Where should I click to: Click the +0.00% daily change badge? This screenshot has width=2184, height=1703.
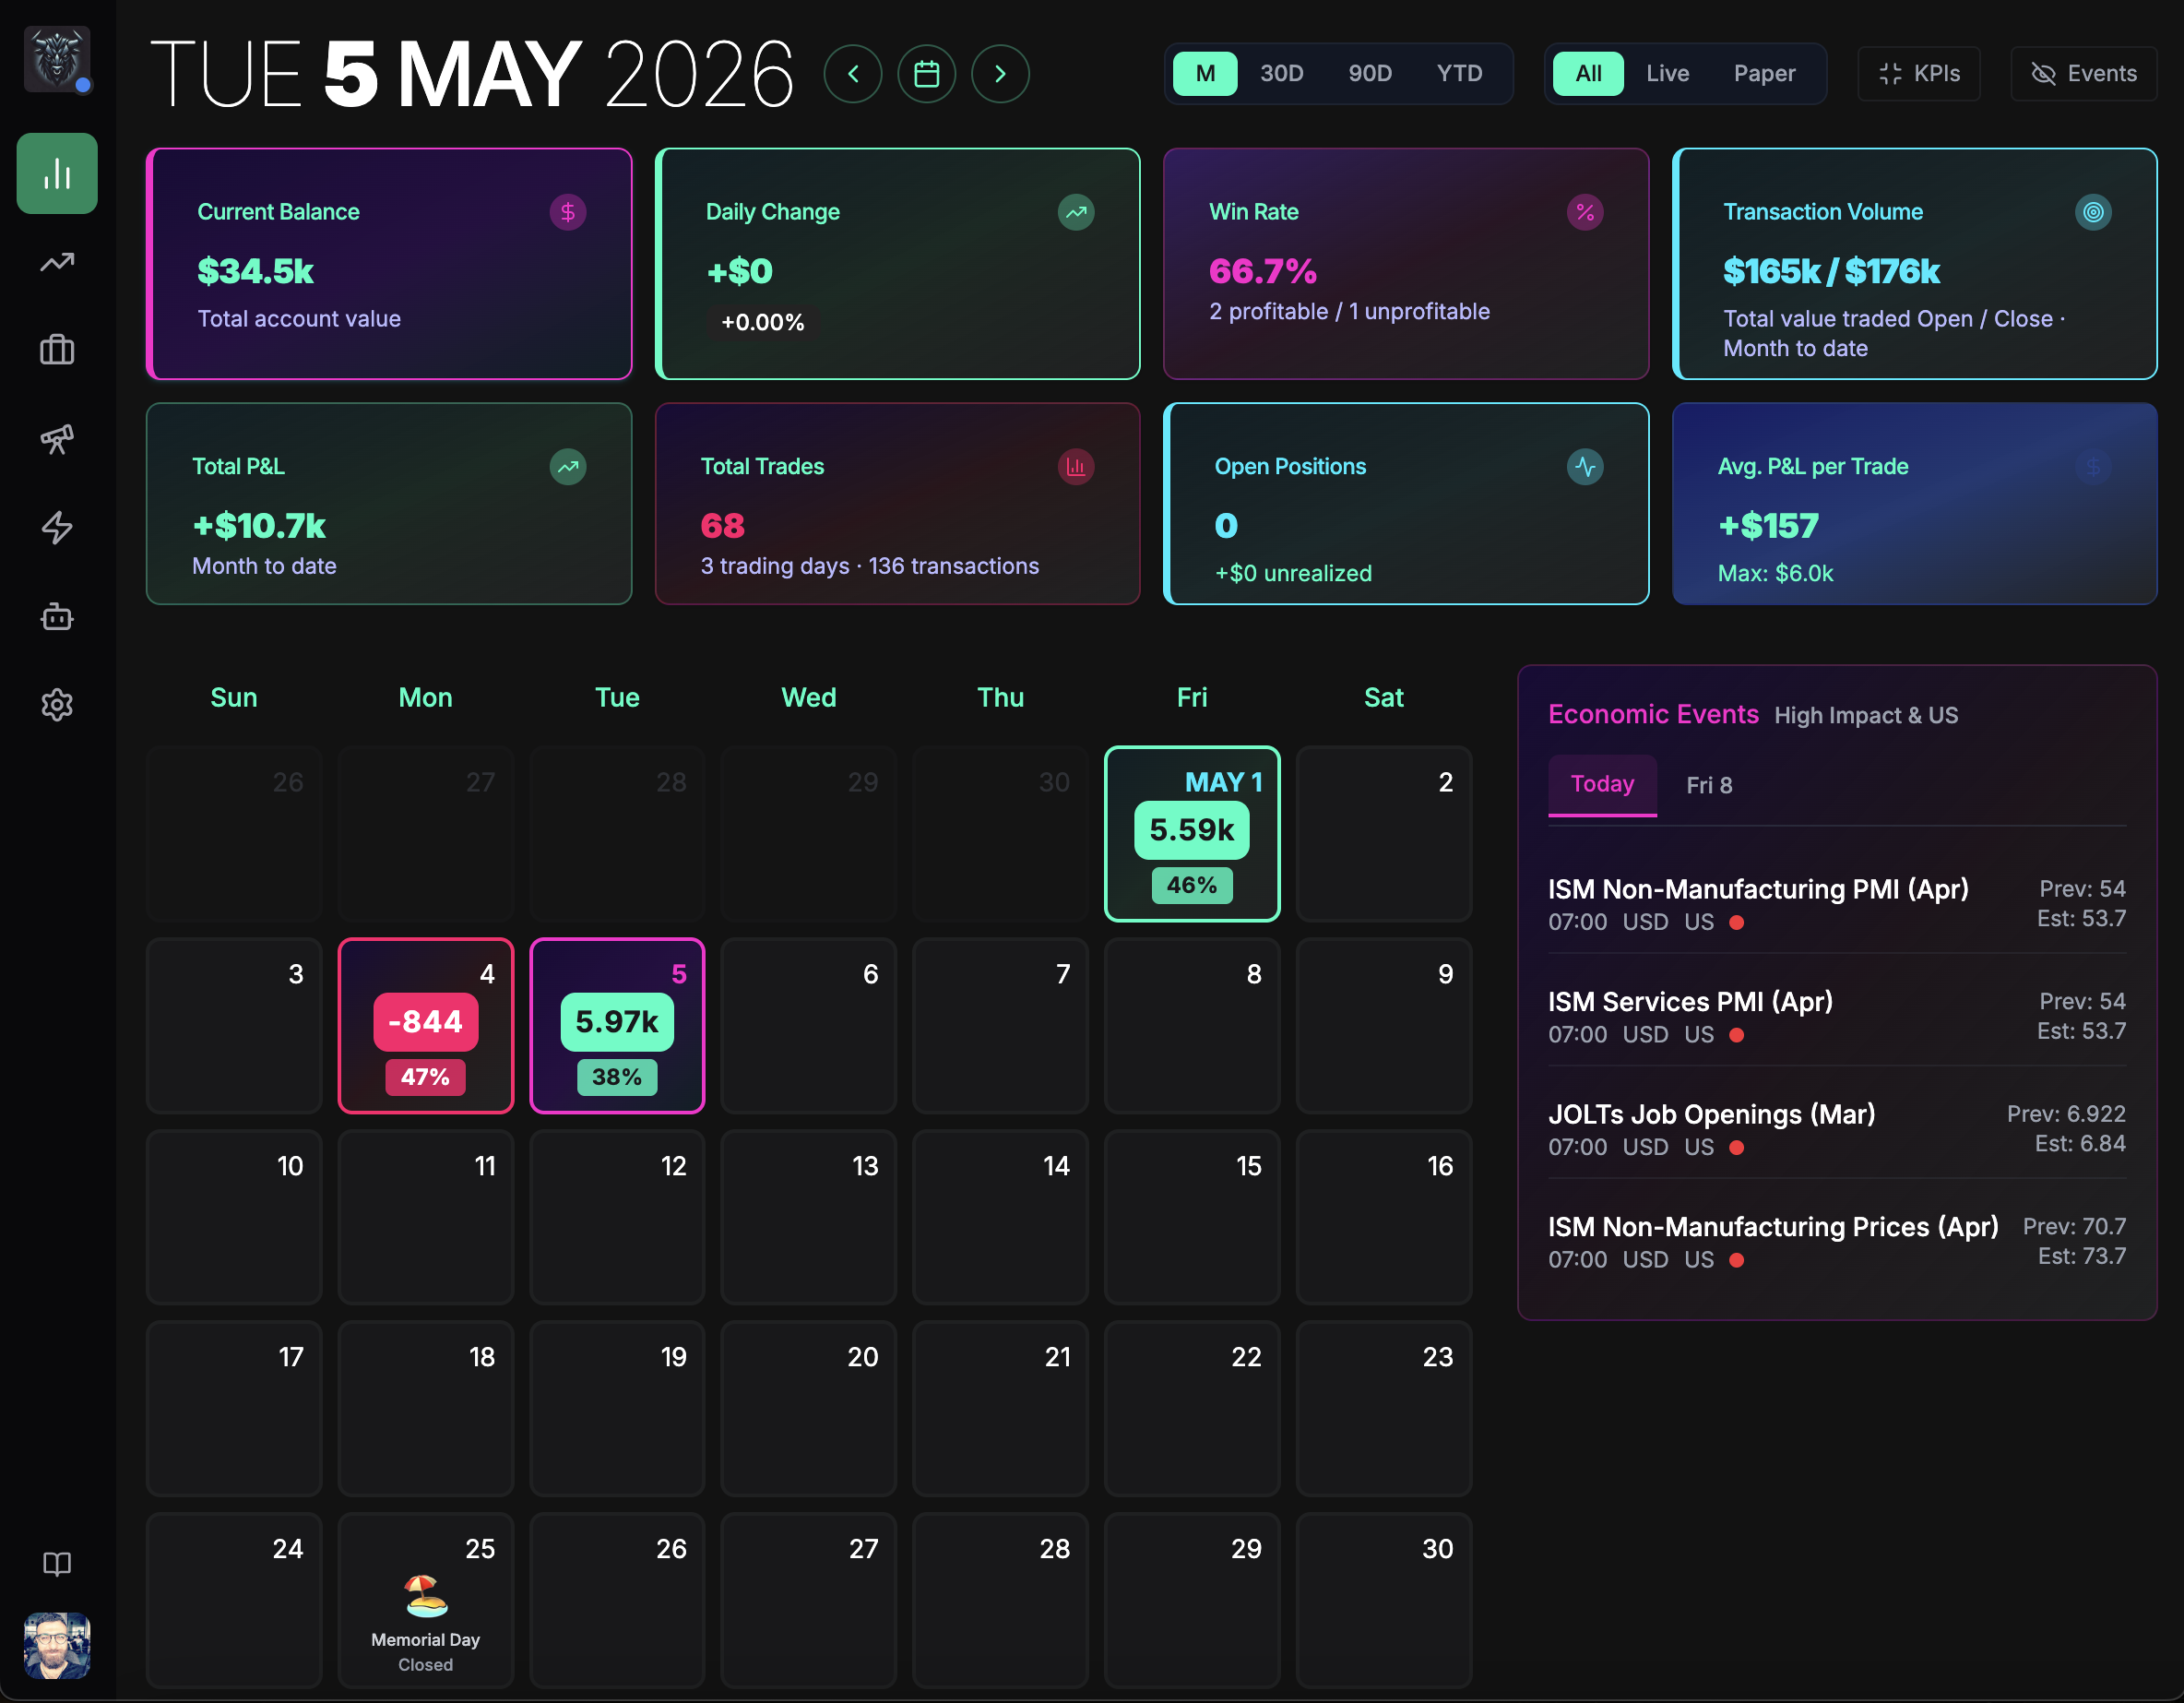763,322
